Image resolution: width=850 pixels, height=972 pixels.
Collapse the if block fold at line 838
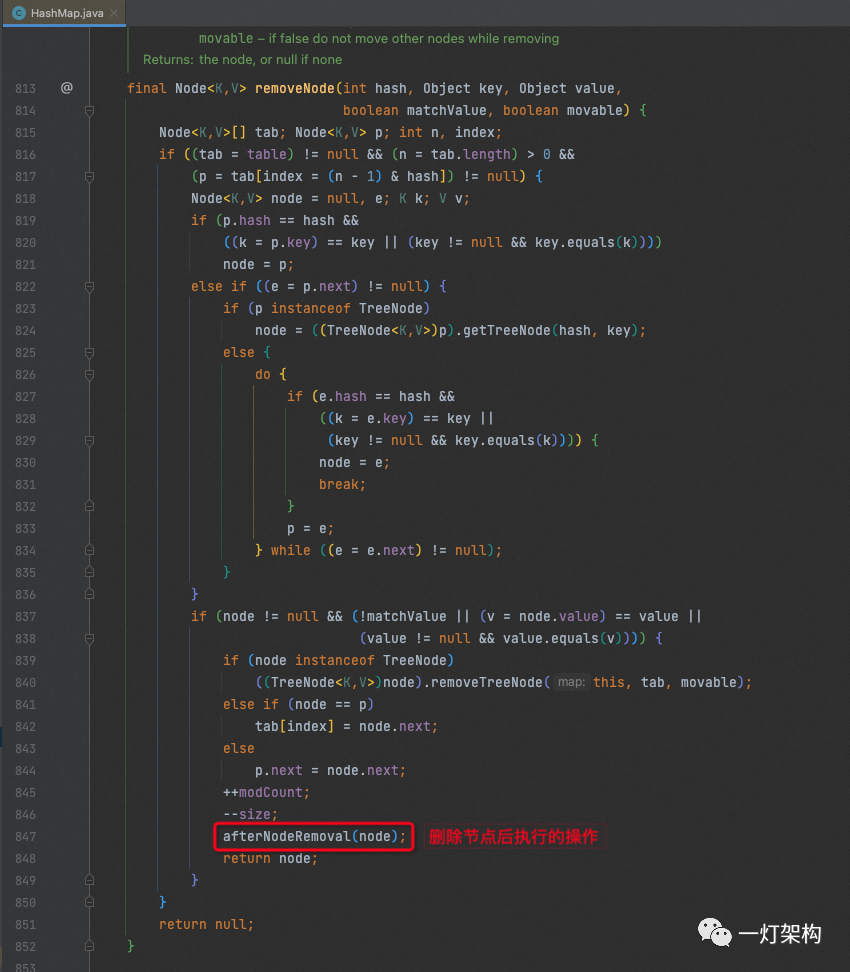(x=89, y=638)
